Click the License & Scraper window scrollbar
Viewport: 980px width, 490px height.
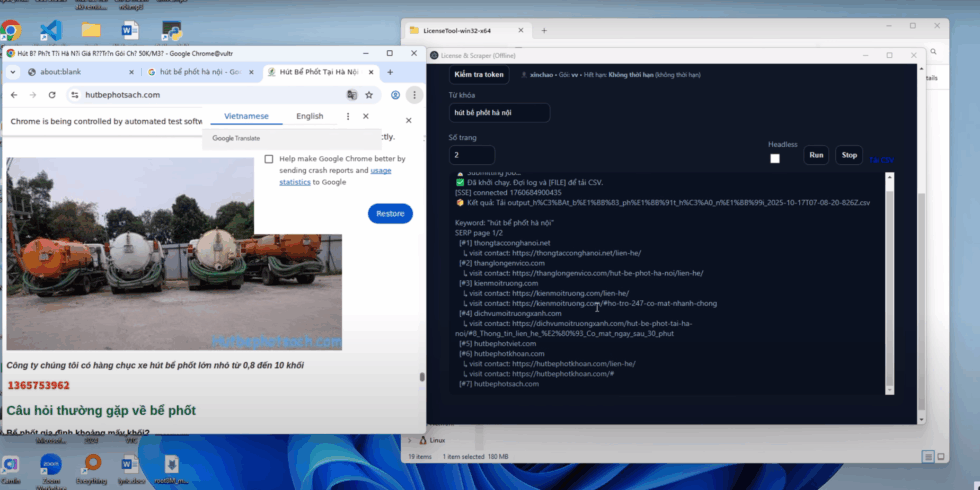point(921,300)
